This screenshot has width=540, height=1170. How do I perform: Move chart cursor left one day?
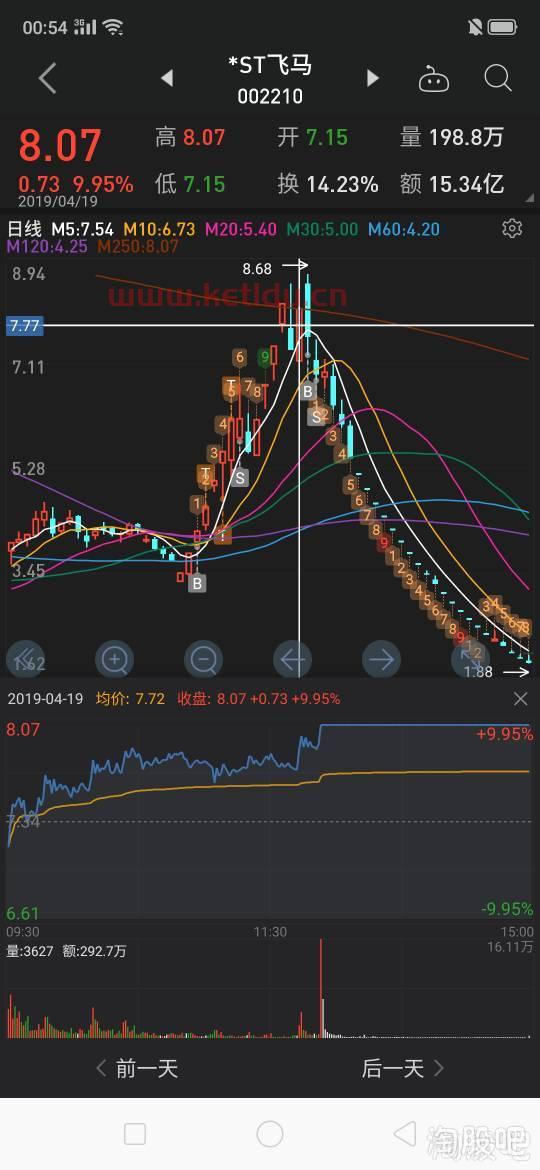(x=292, y=660)
